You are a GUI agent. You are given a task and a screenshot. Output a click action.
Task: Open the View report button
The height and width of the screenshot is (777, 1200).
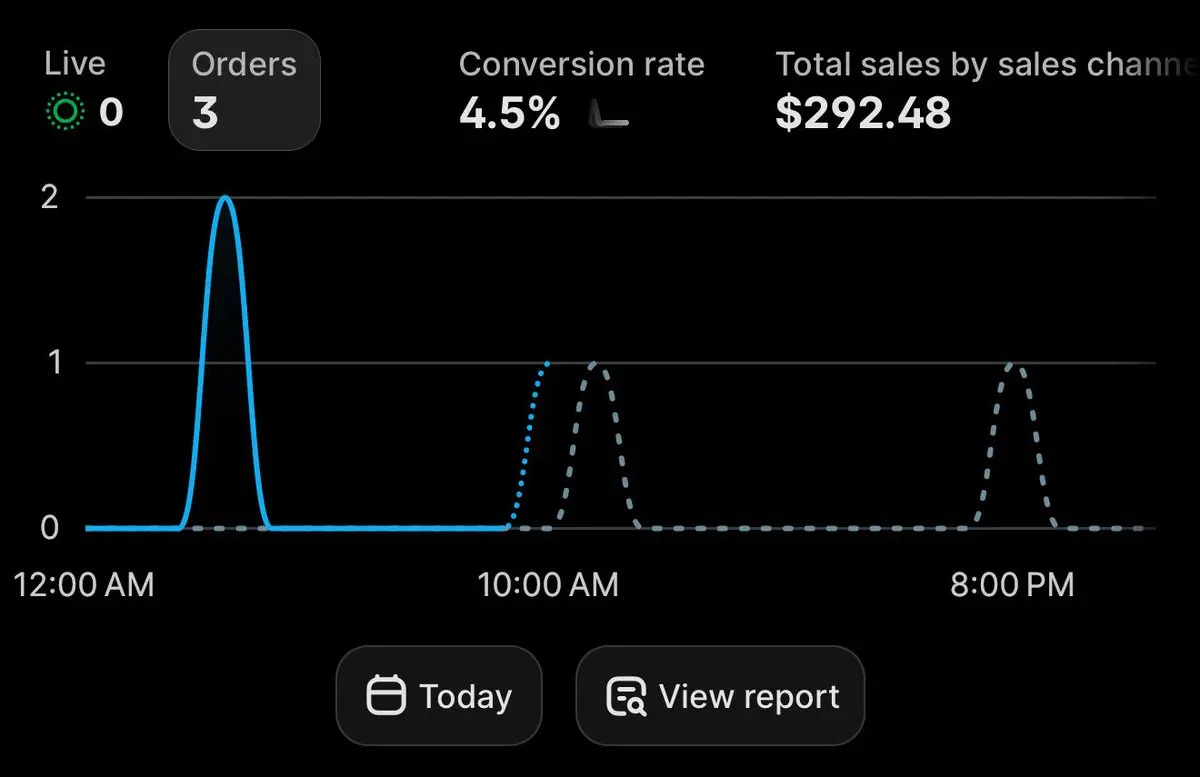click(x=720, y=696)
